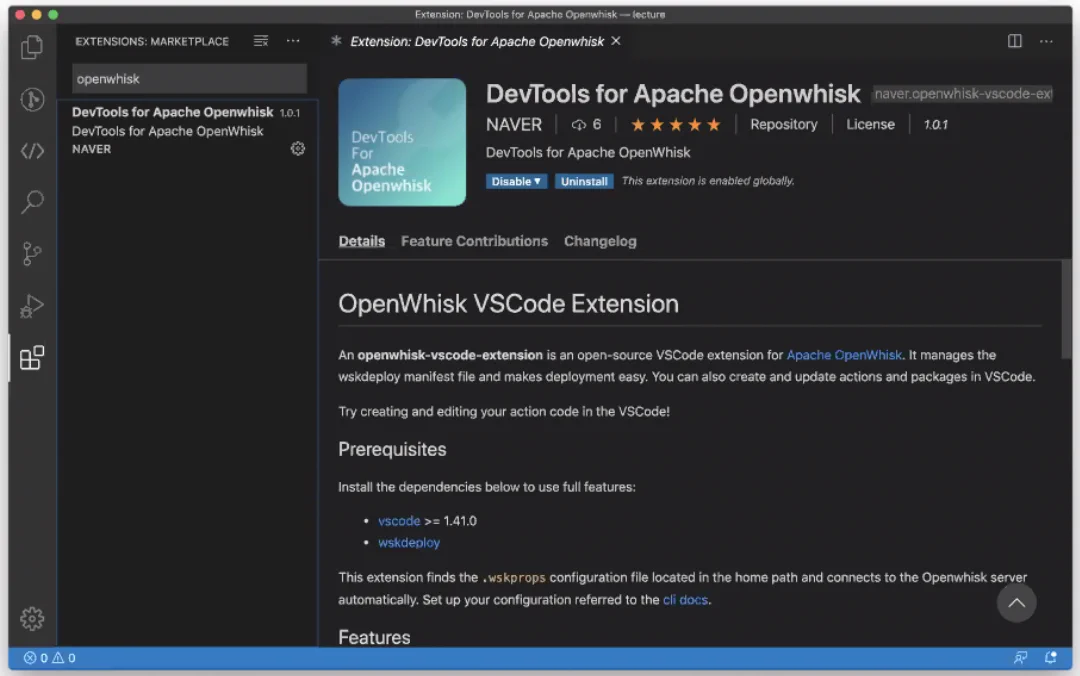The width and height of the screenshot is (1080, 676).
Task: Select the Extension: DevTools for Apache Openwhisk tab
Action: pos(477,41)
